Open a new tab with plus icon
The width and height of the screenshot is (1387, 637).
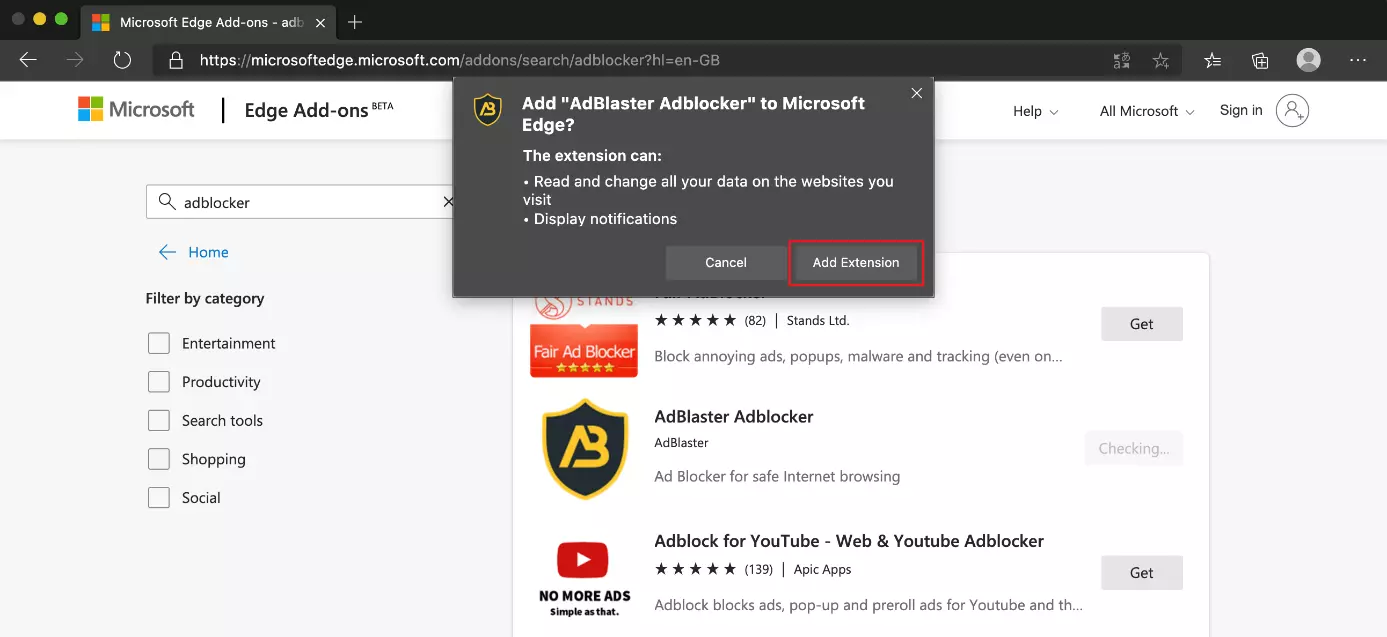pyautogui.click(x=355, y=22)
